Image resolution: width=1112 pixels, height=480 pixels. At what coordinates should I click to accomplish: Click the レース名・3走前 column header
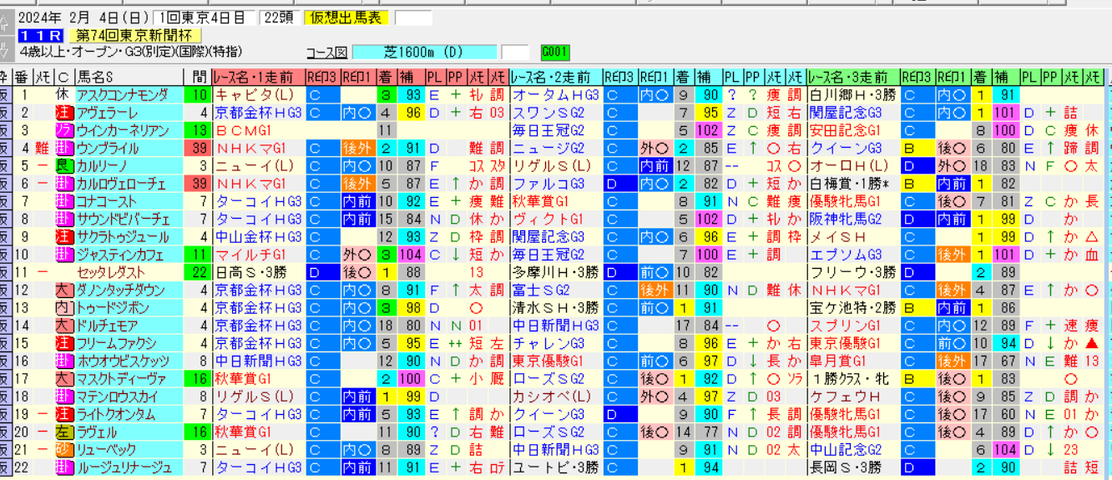[x=853, y=77]
